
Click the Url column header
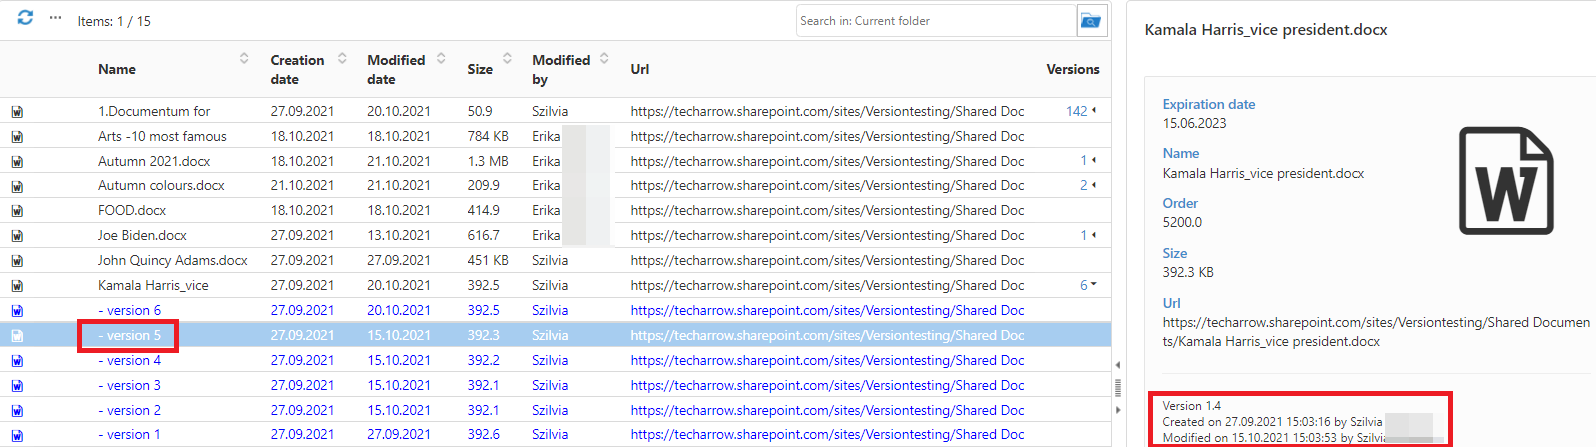(x=640, y=69)
